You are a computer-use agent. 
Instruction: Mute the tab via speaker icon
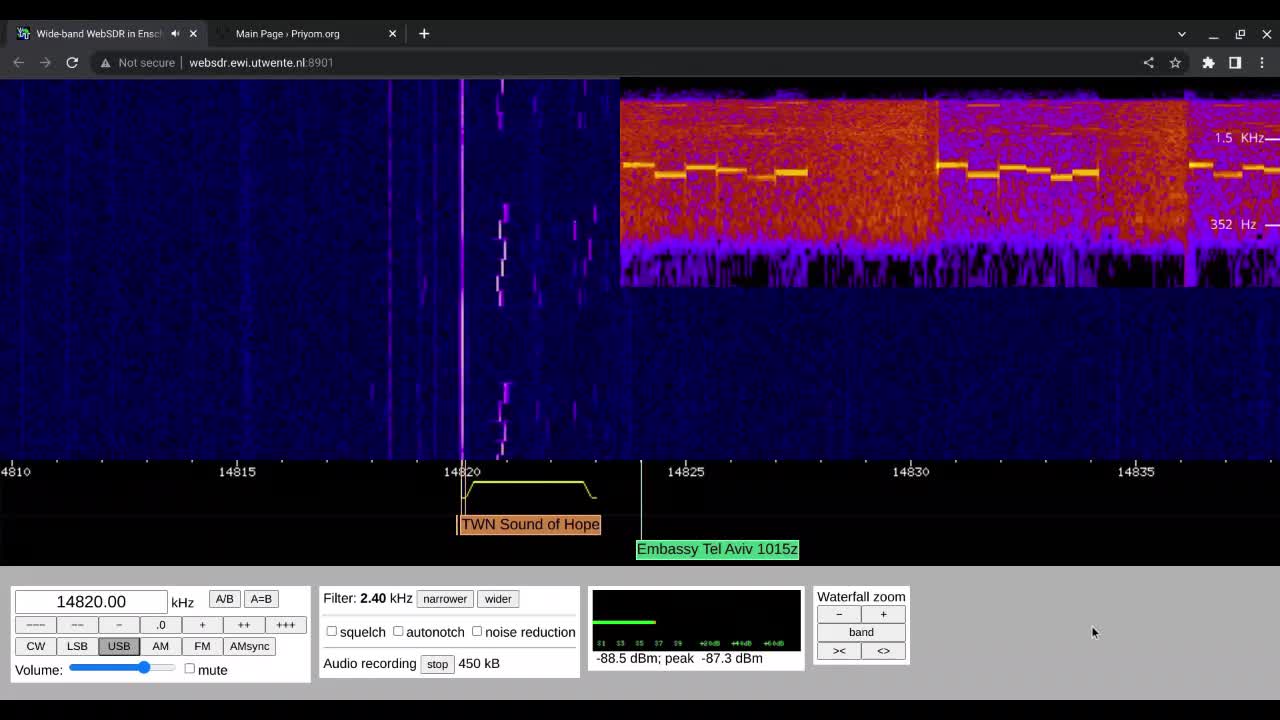click(175, 33)
